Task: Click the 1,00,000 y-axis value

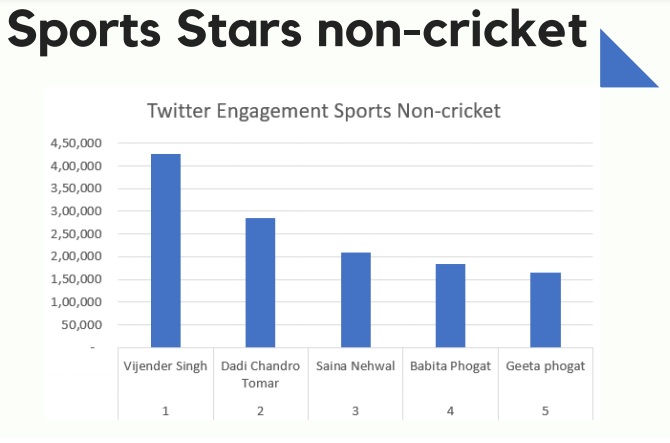Action: tap(74, 302)
